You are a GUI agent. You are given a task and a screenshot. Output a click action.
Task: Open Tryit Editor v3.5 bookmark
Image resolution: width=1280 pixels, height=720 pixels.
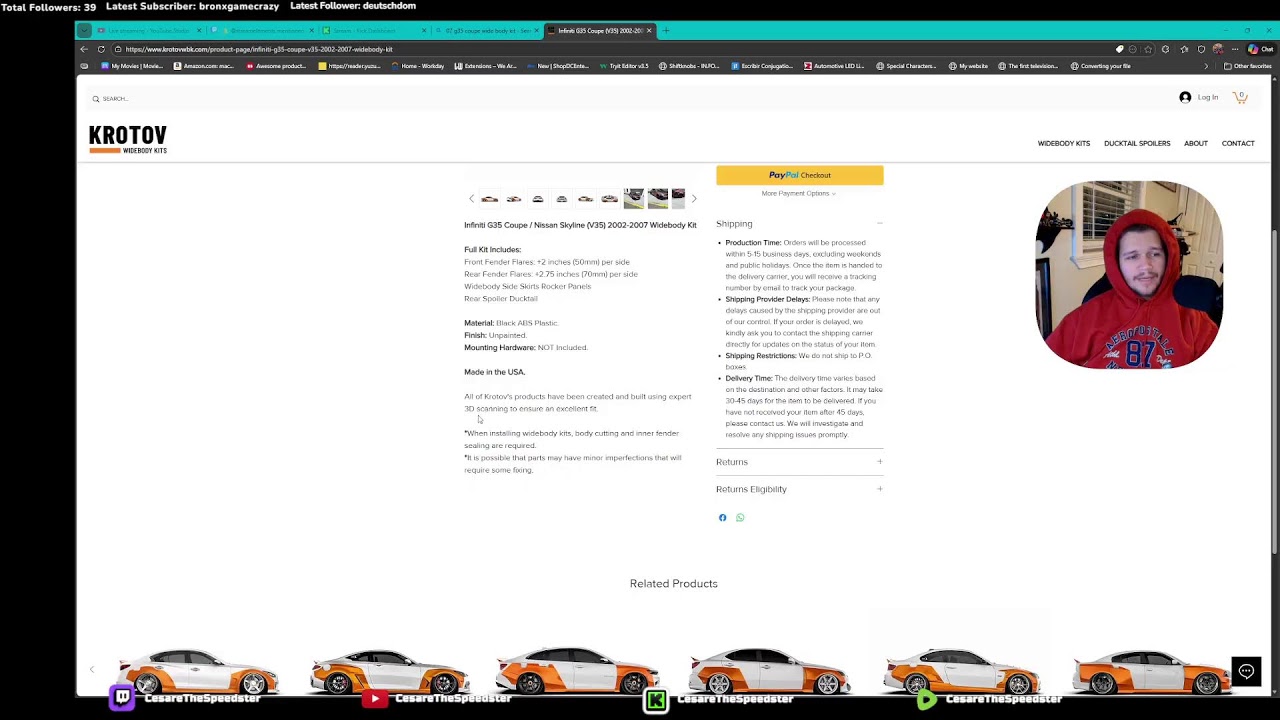pyautogui.click(x=624, y=66)
